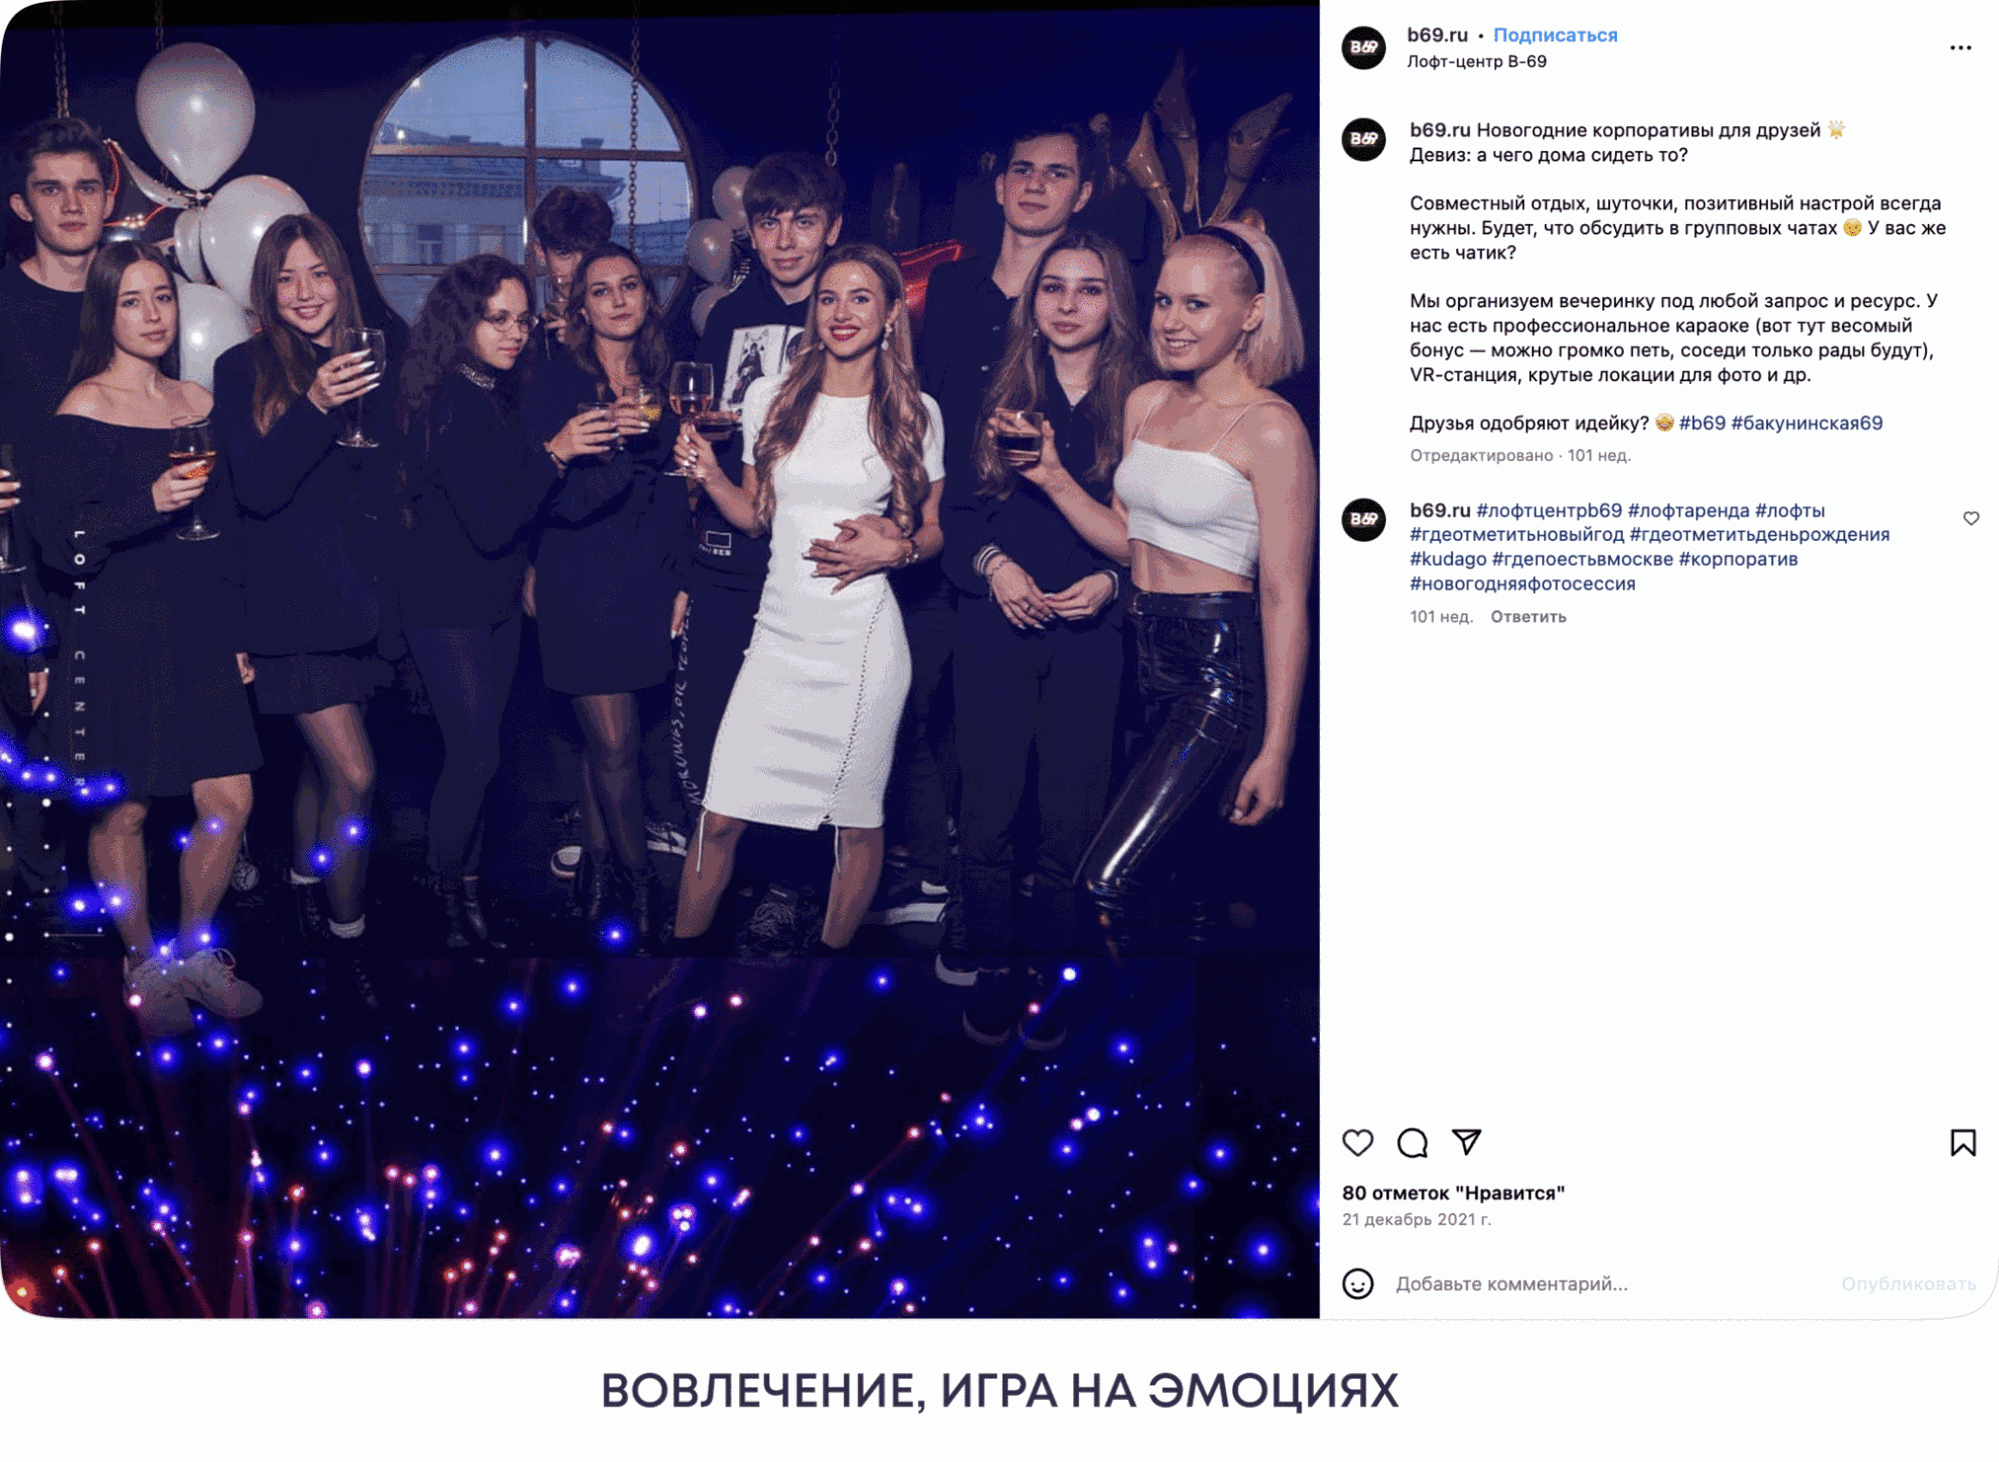
Task: Open the #корпоратив hashtag
Action: tap(1738, 559)
